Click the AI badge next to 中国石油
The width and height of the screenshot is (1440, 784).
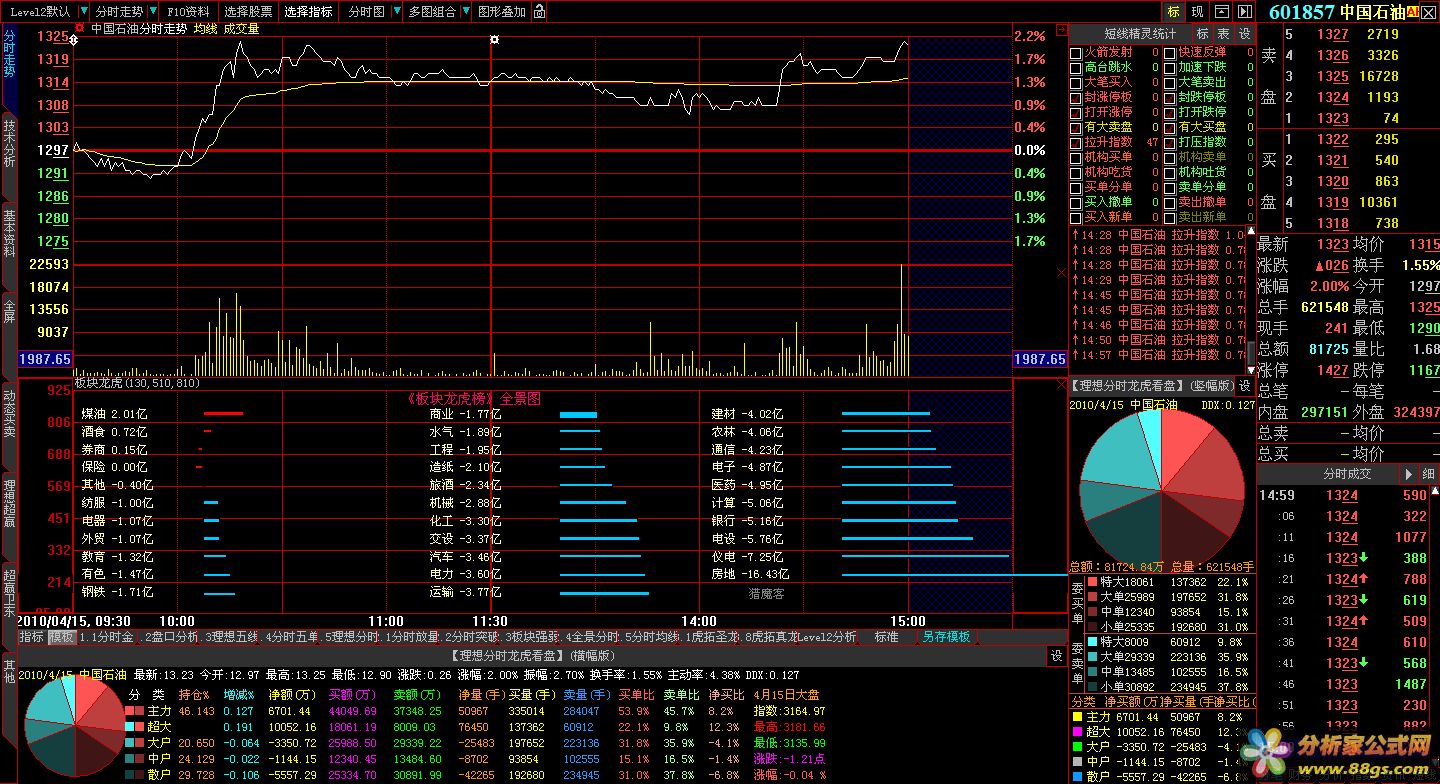coord(1413,12)
